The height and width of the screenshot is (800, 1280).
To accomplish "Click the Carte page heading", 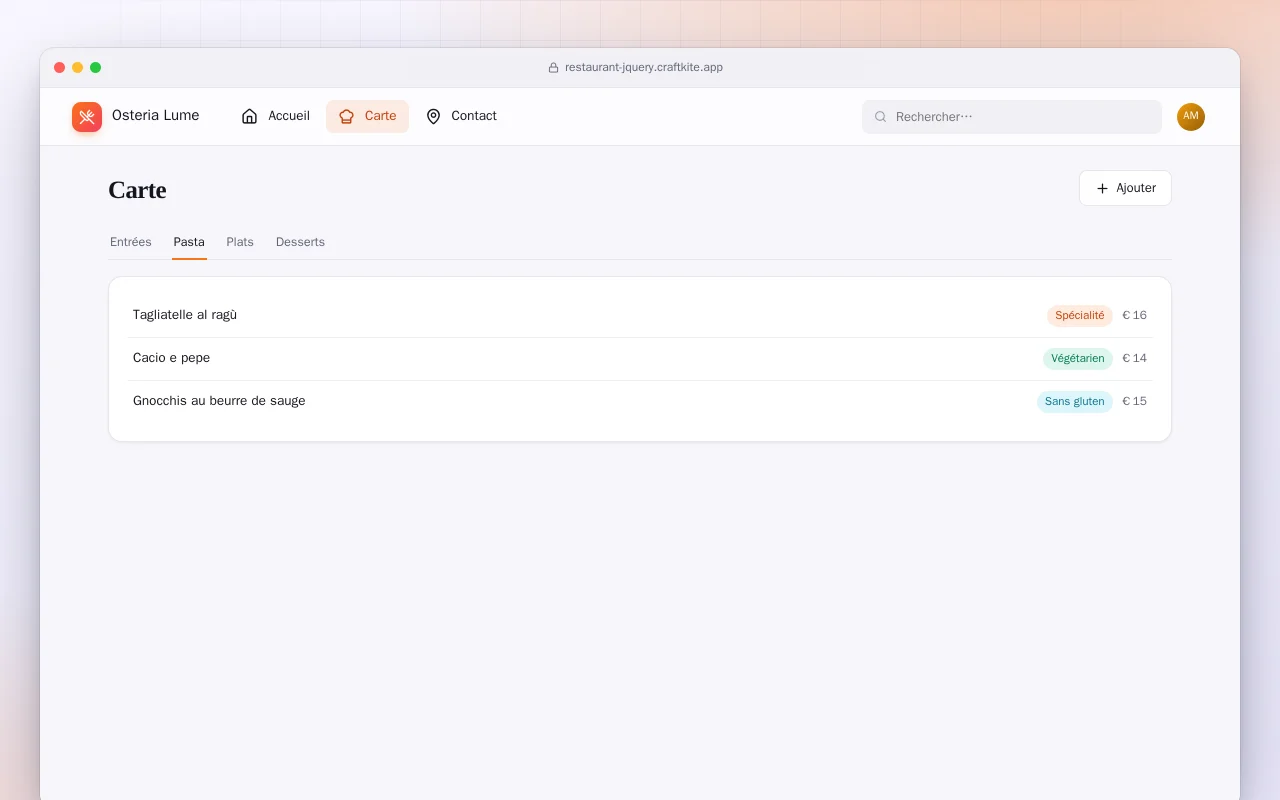I will 137,190.
